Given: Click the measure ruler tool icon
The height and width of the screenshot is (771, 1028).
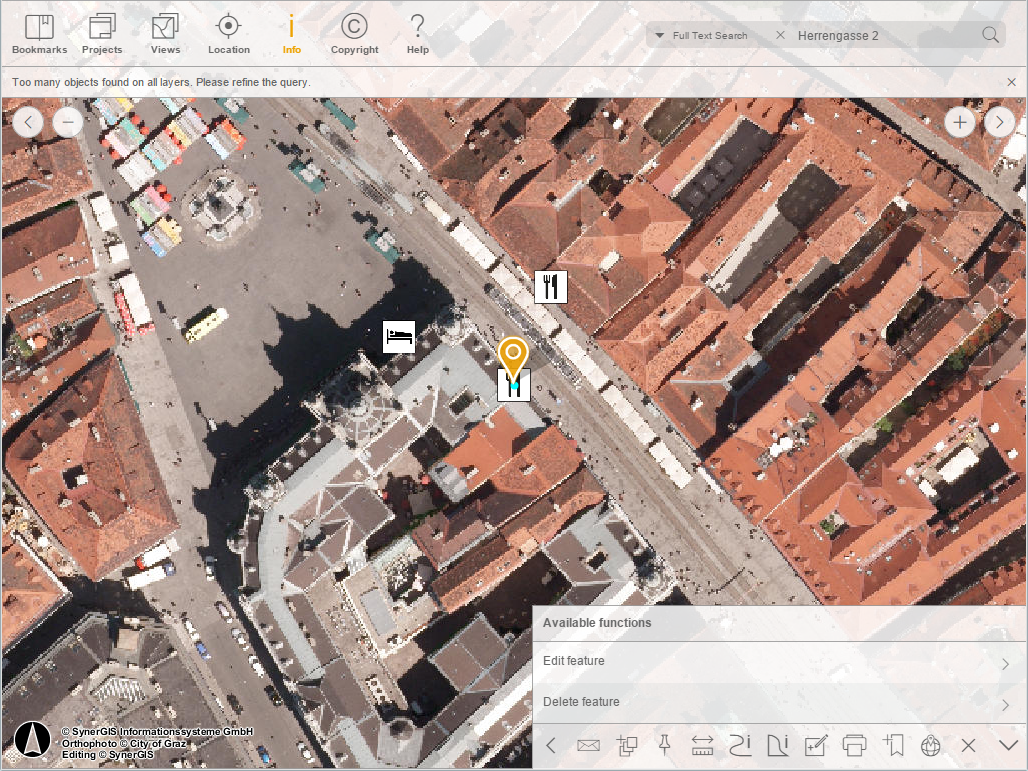Looking at the screenshot, I should coord(702,745).
